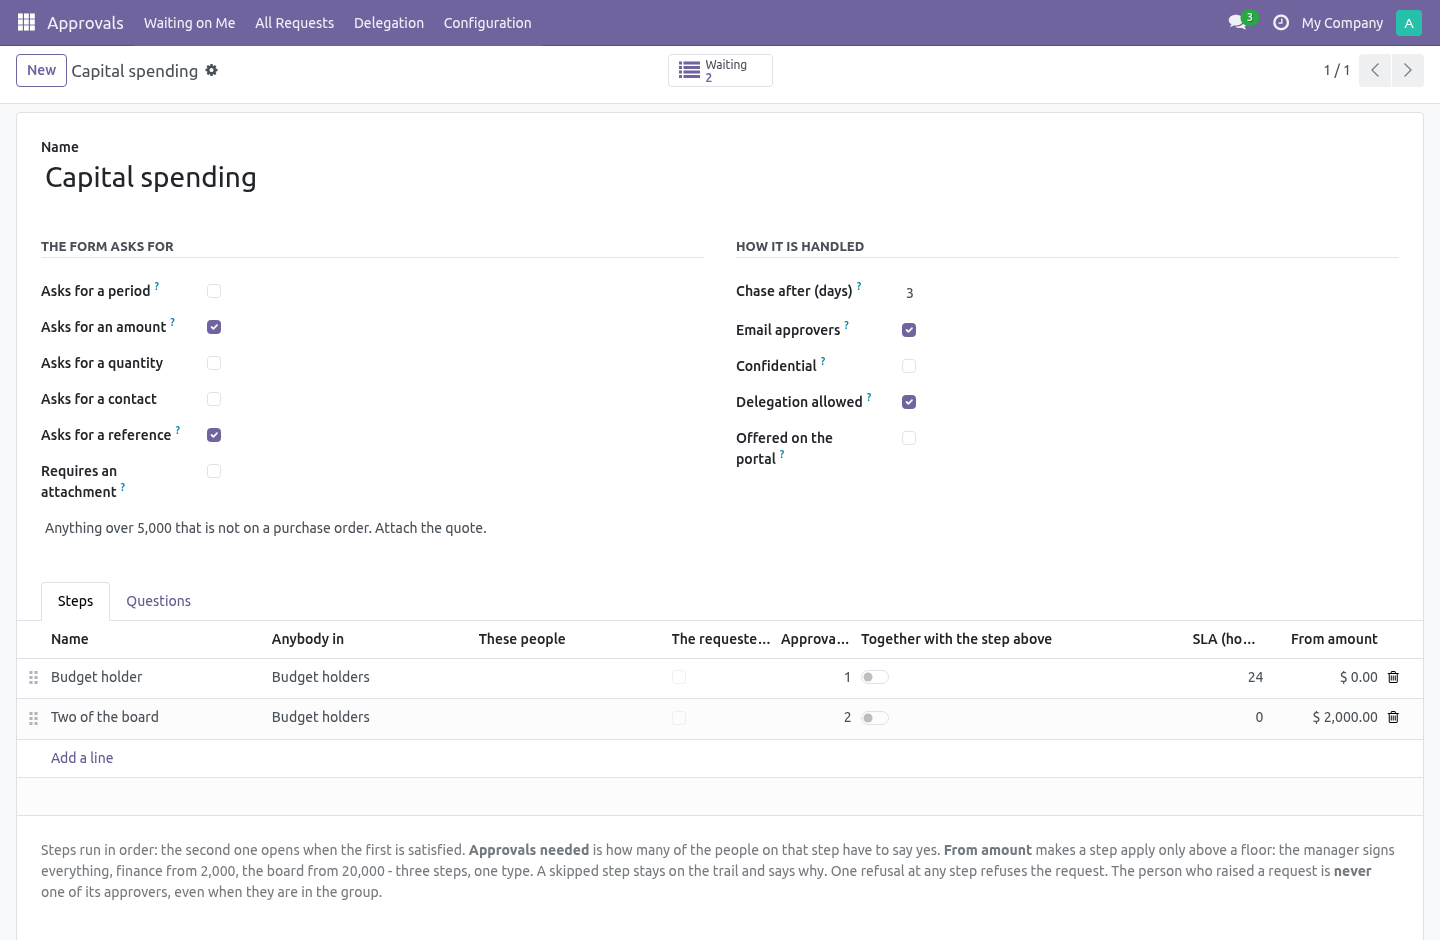
Task: Open the gear actions menu beside Capital spending
Action: pyautogui.click(x=211, y=70)
